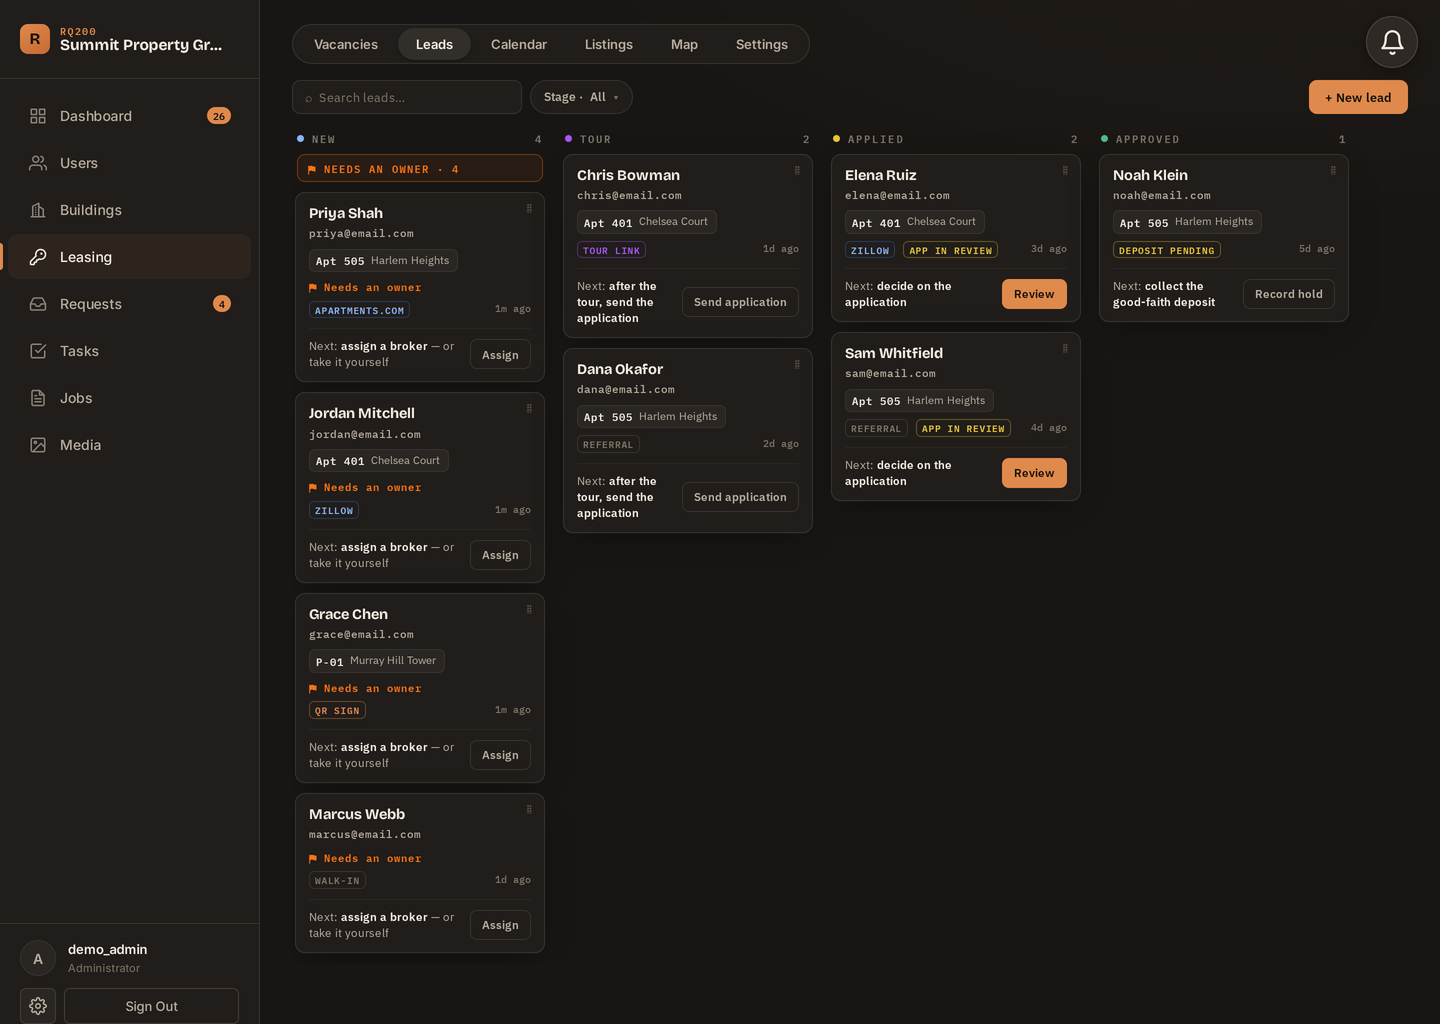This screenshot has width=1440, height=1024.
Task: Click Marcus Webb's Walk-in tag
Action: tap(337, 880)
